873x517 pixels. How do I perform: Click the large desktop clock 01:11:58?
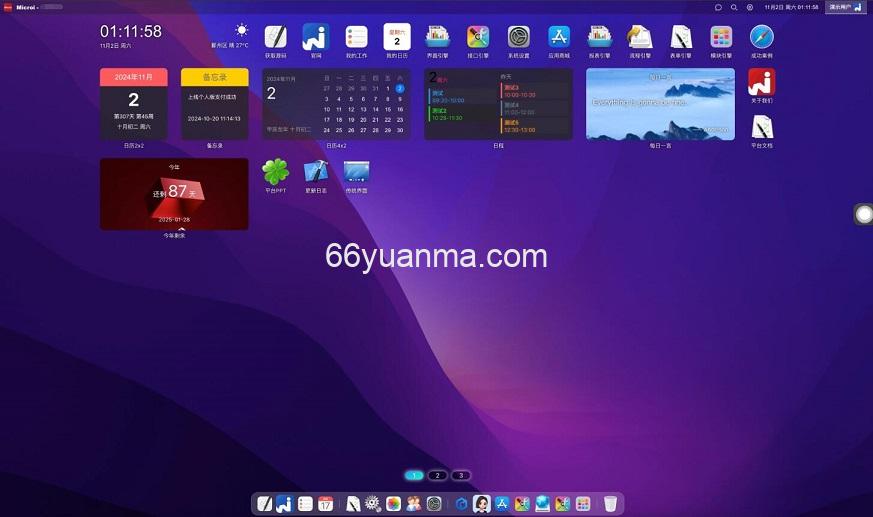pos(131,31)
